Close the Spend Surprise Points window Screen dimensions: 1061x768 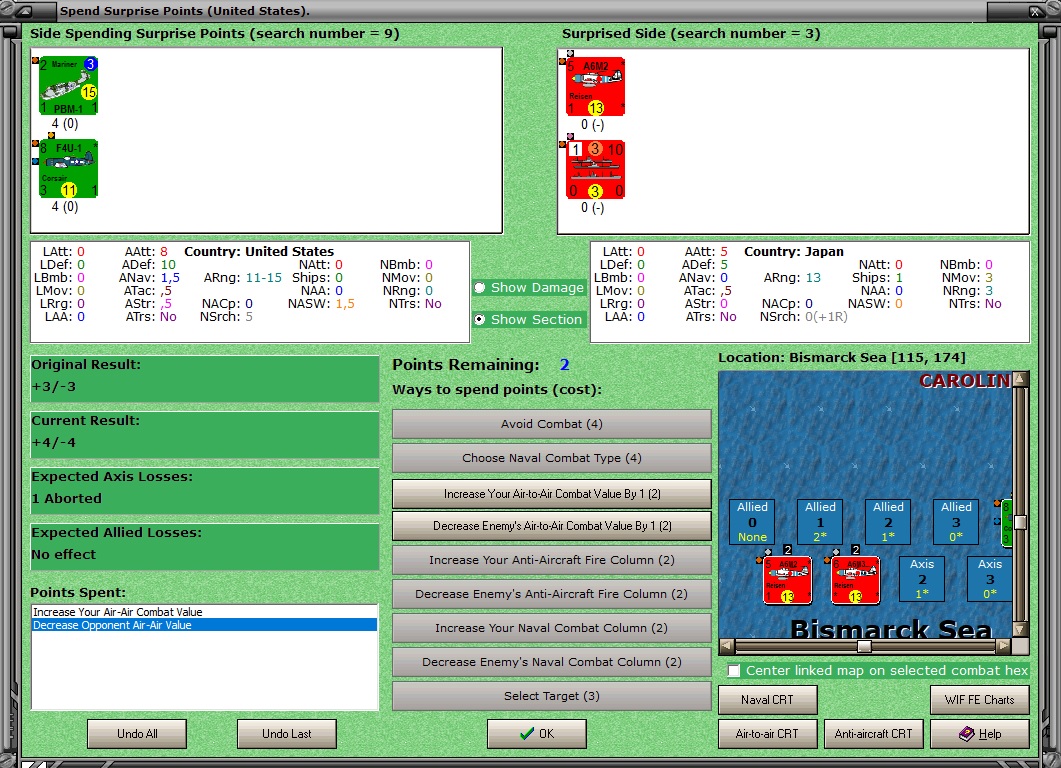[1035, 11]
